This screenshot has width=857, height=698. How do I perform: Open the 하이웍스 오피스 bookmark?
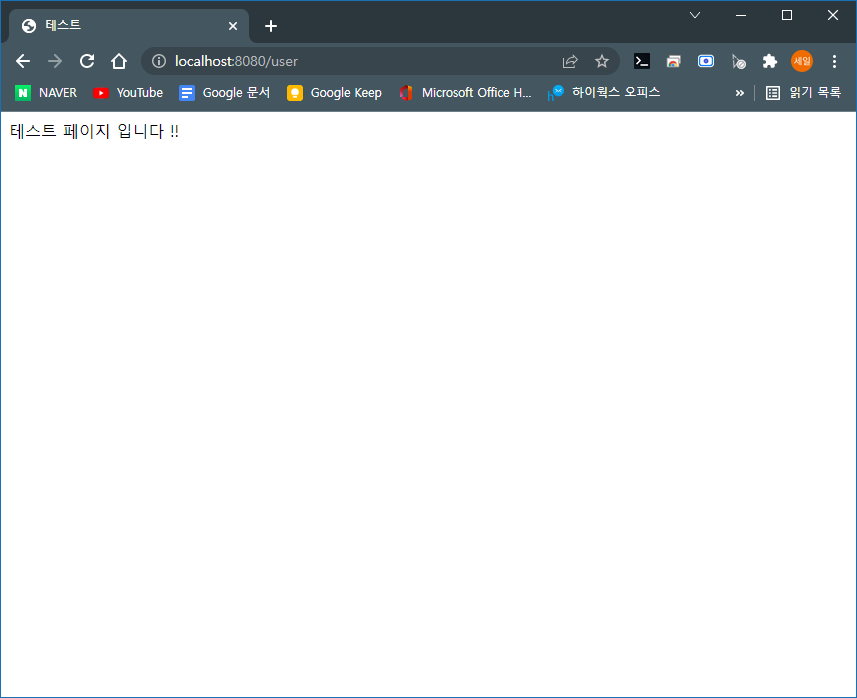[x=604, y=93]
